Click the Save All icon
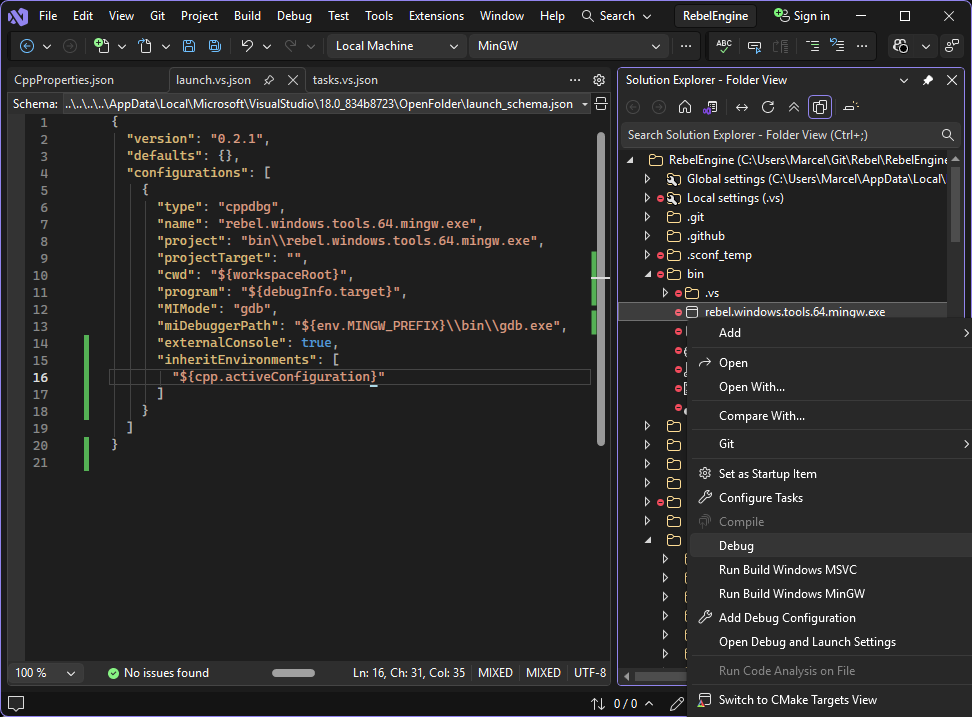The width and height of the screenshot is (972, 717). click(x=214, y=46)
